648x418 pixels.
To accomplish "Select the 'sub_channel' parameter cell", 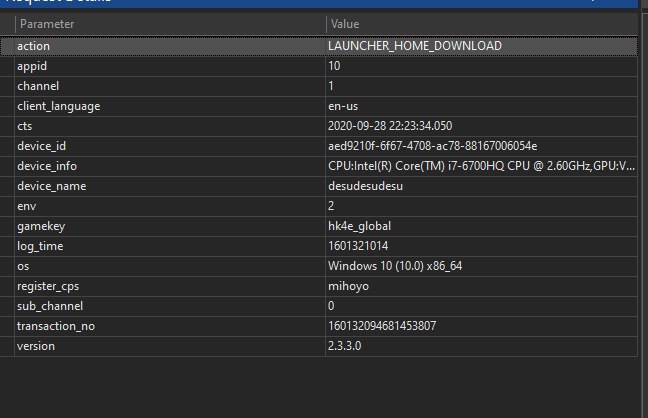I will point(170,306).
